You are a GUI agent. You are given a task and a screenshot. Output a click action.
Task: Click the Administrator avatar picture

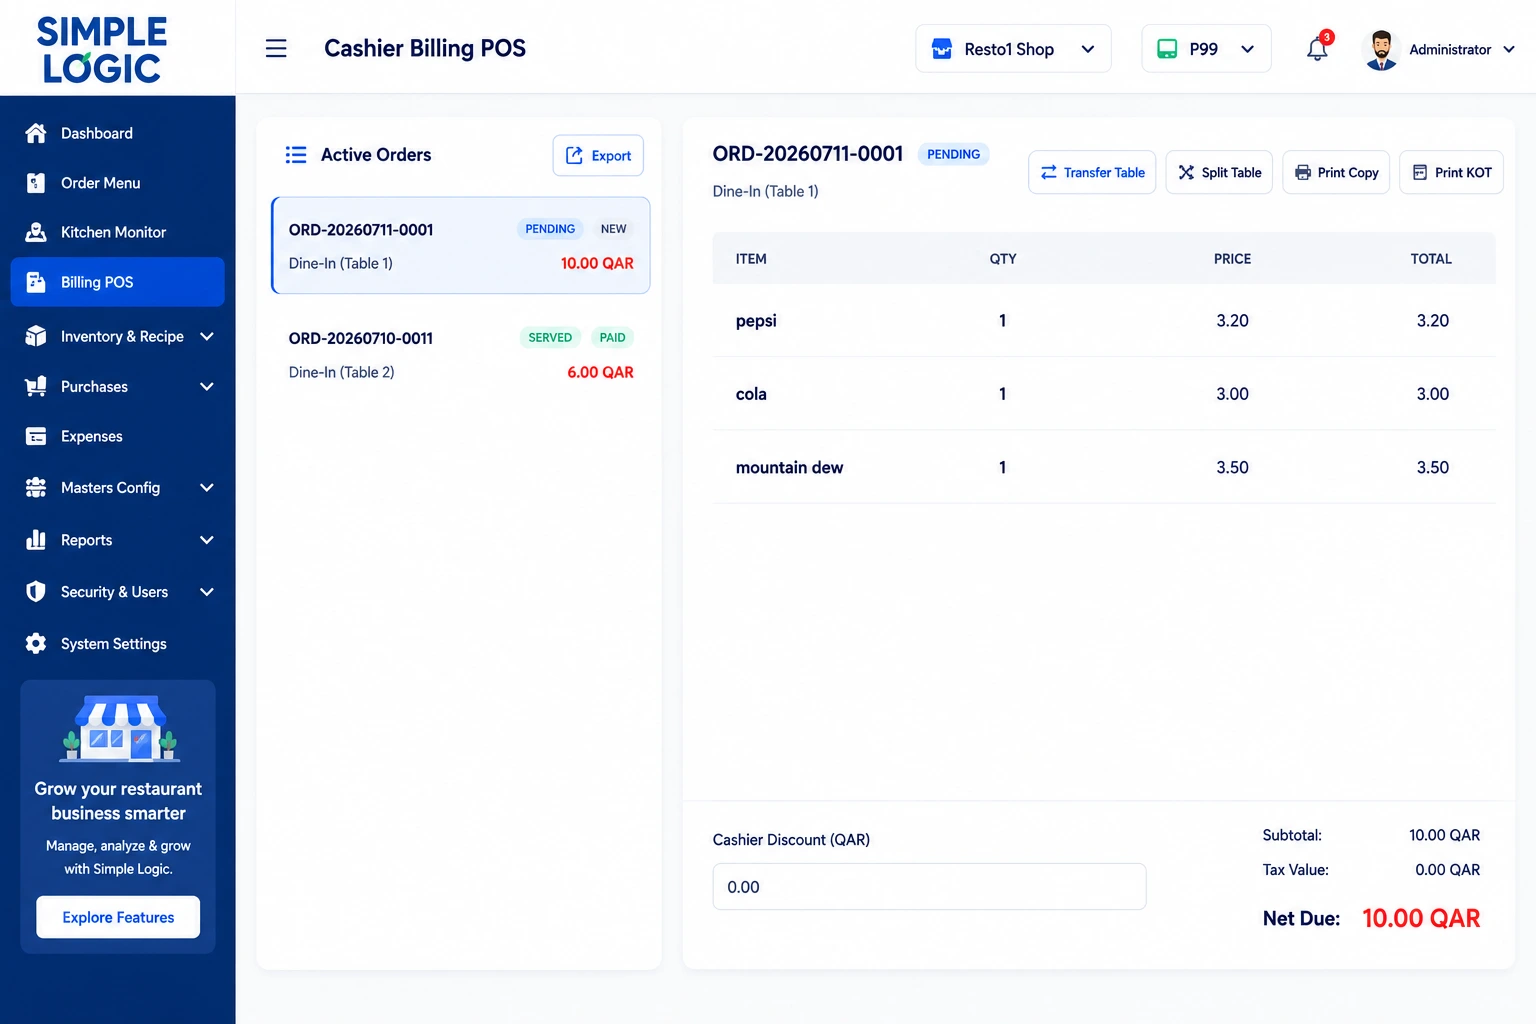[x=1381, y=49]
